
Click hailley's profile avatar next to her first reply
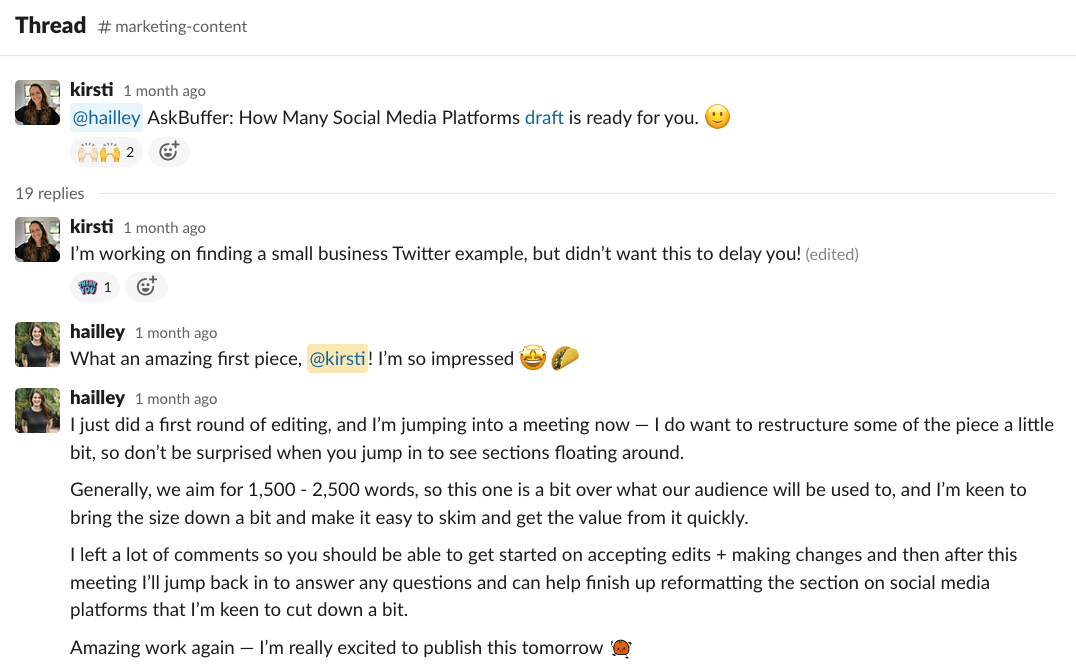tap(37, 344)
